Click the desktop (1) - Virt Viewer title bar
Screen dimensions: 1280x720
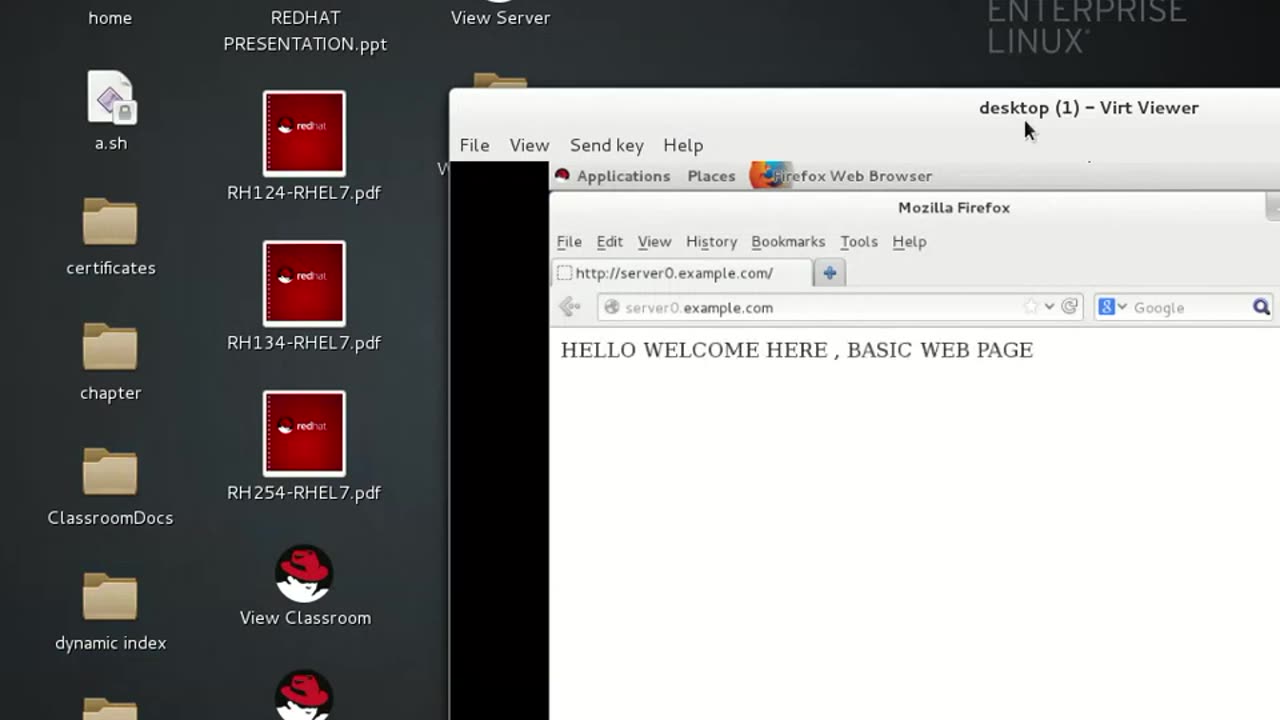tap(1088, 107)
